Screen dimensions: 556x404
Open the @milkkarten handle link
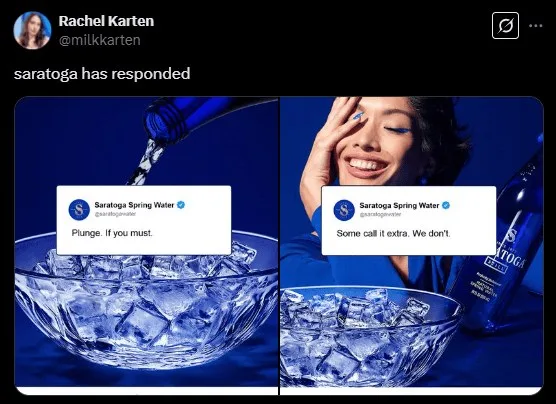pyautogui.click(x=100, y=40)
